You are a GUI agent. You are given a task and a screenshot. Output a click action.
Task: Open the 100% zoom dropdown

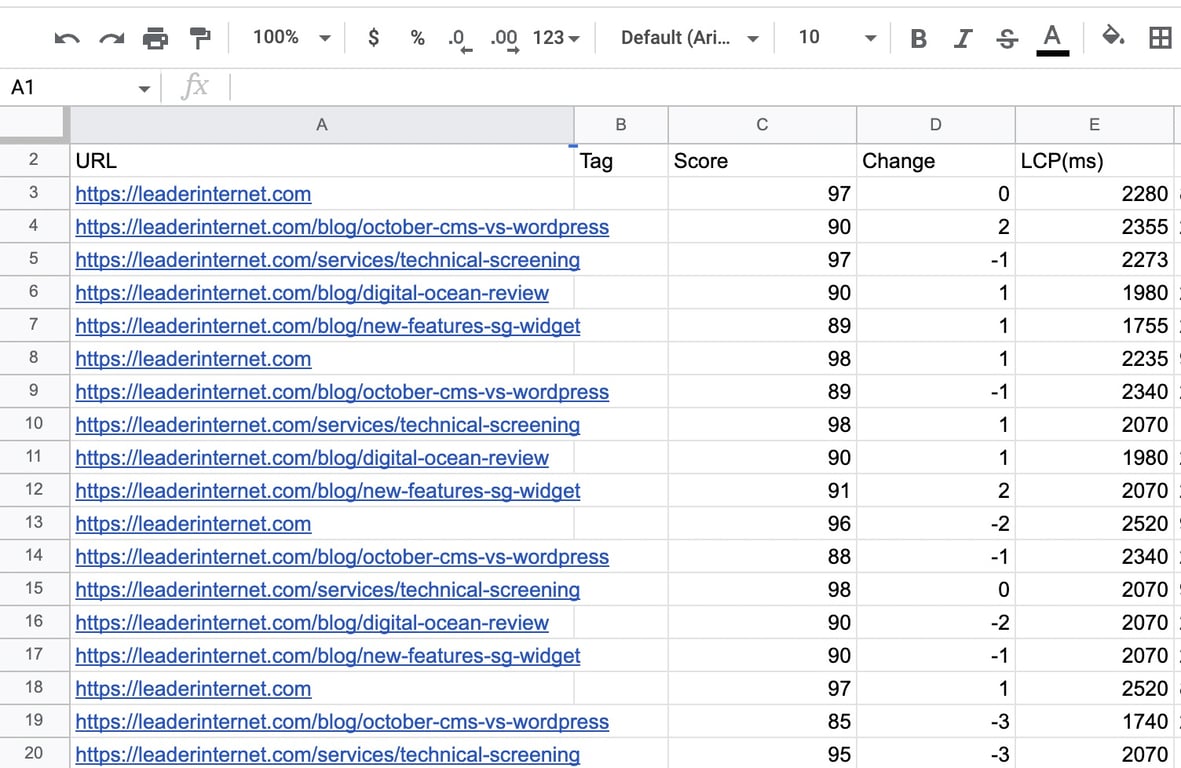[291, 38]
